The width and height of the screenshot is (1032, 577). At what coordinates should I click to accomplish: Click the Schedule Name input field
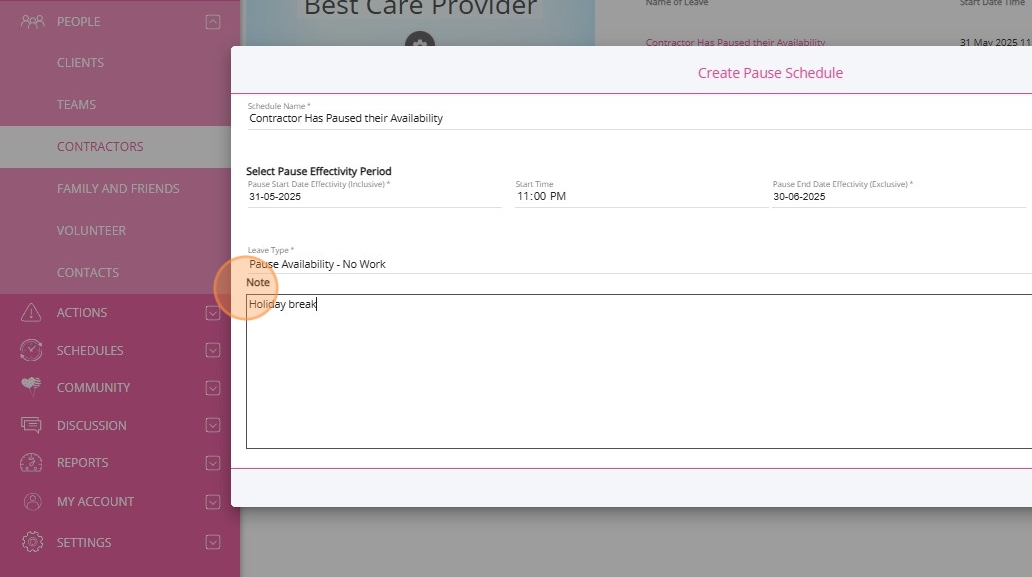(639, 118)
